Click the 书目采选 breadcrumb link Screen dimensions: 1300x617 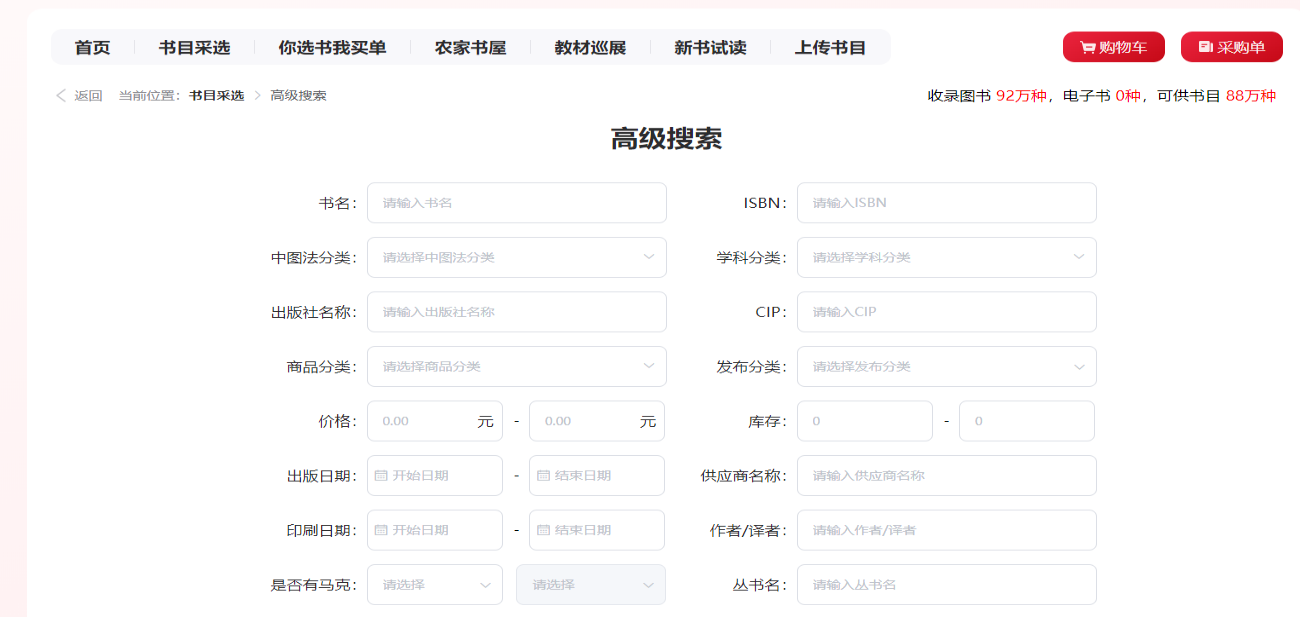coord(216,95)
